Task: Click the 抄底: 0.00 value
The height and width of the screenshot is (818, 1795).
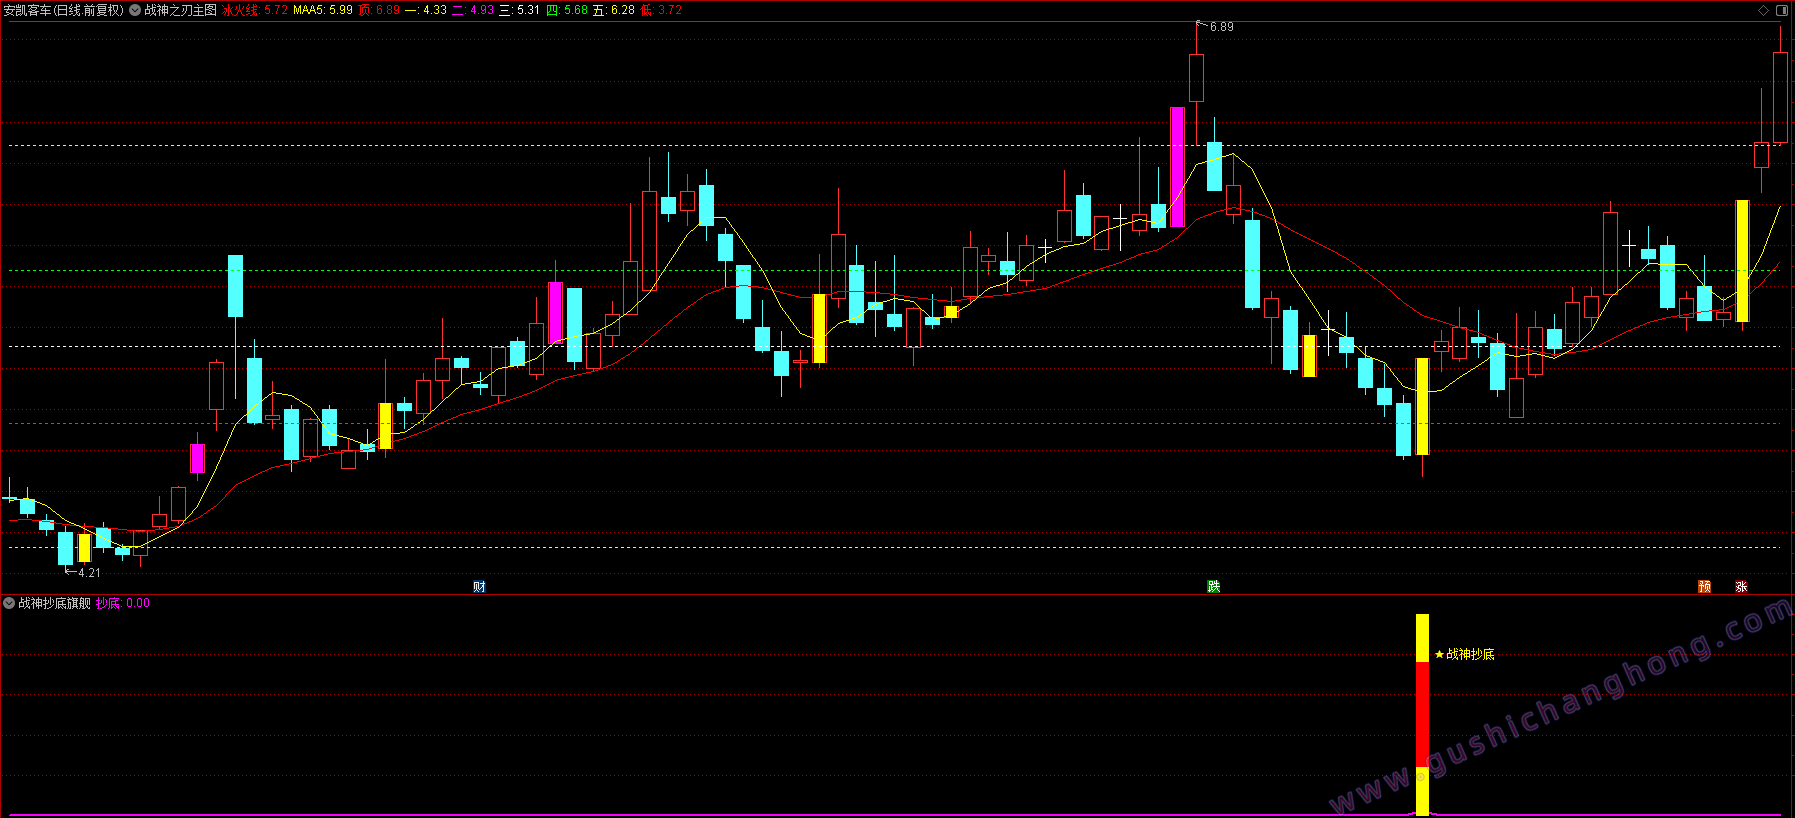Action: [x=122, y=603]
